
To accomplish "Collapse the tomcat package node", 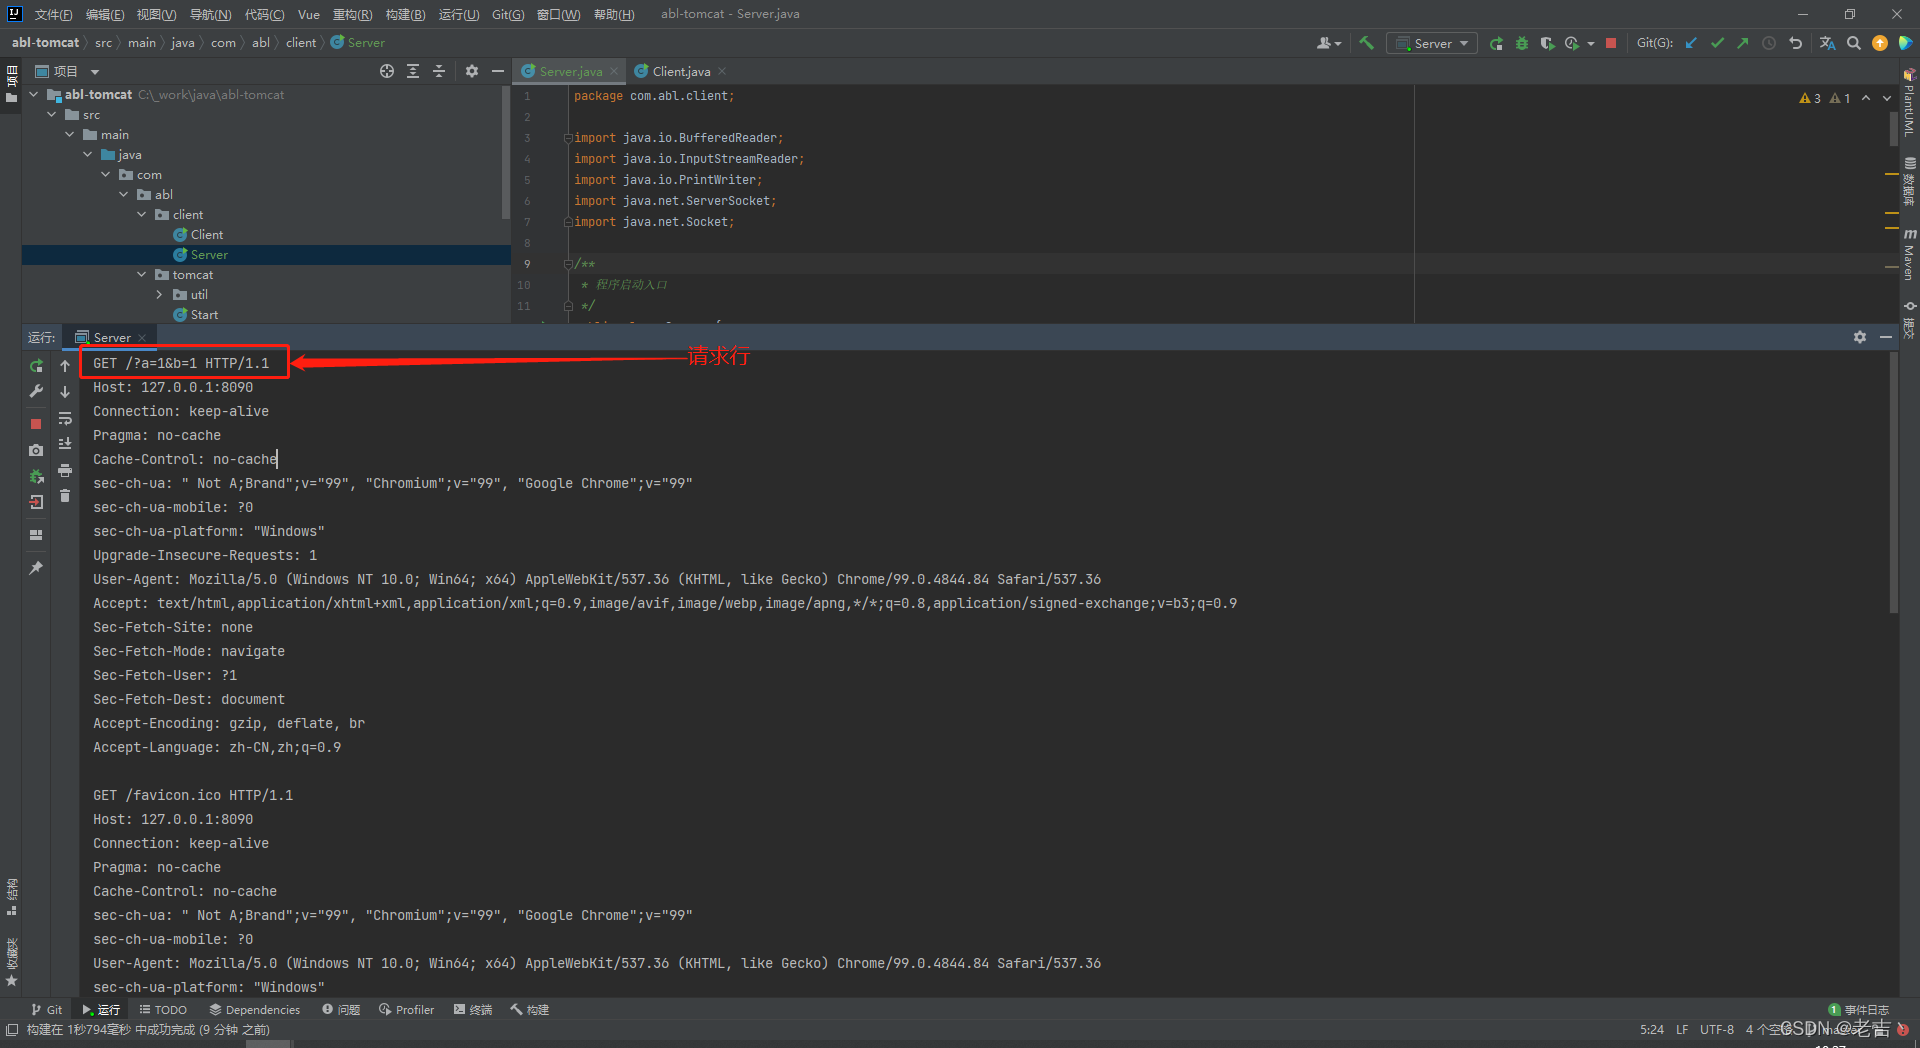I will [x=142, y=274].
